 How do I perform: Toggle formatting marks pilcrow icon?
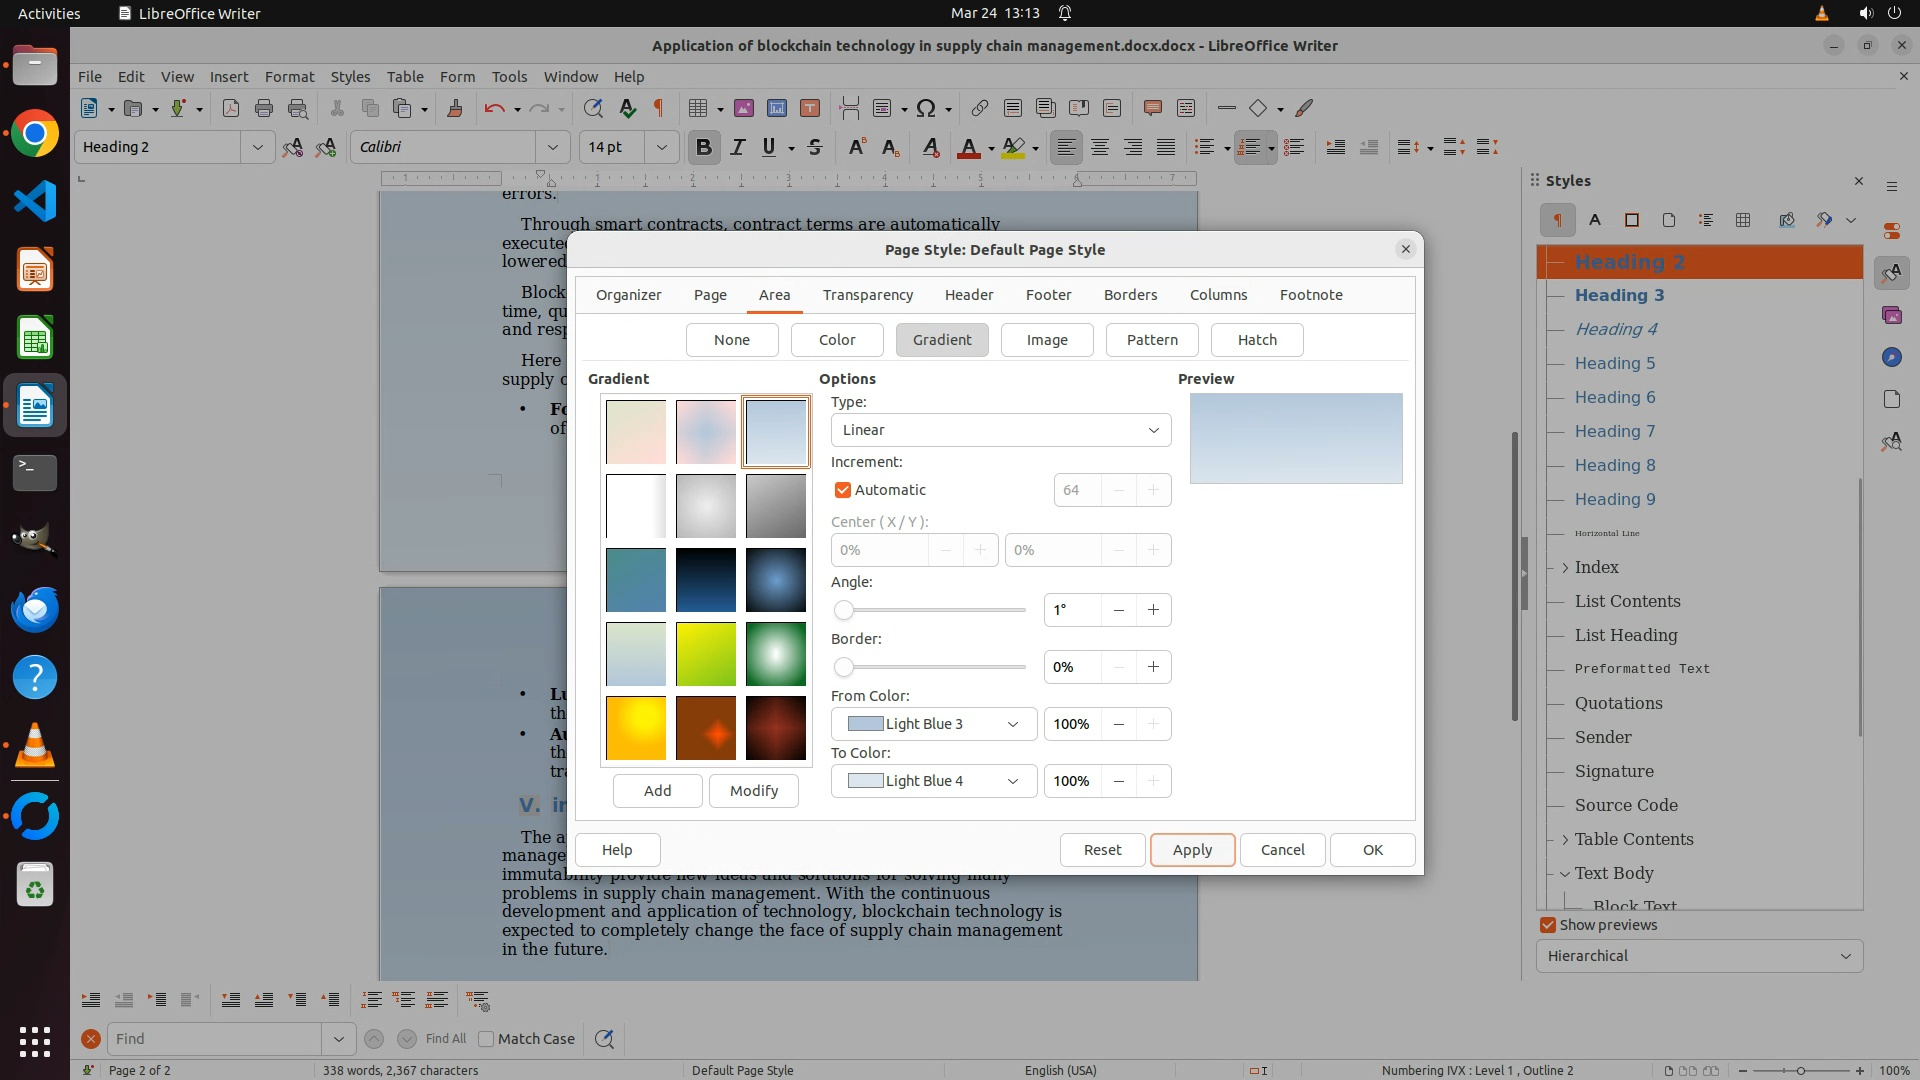click(x=659, y=108)
